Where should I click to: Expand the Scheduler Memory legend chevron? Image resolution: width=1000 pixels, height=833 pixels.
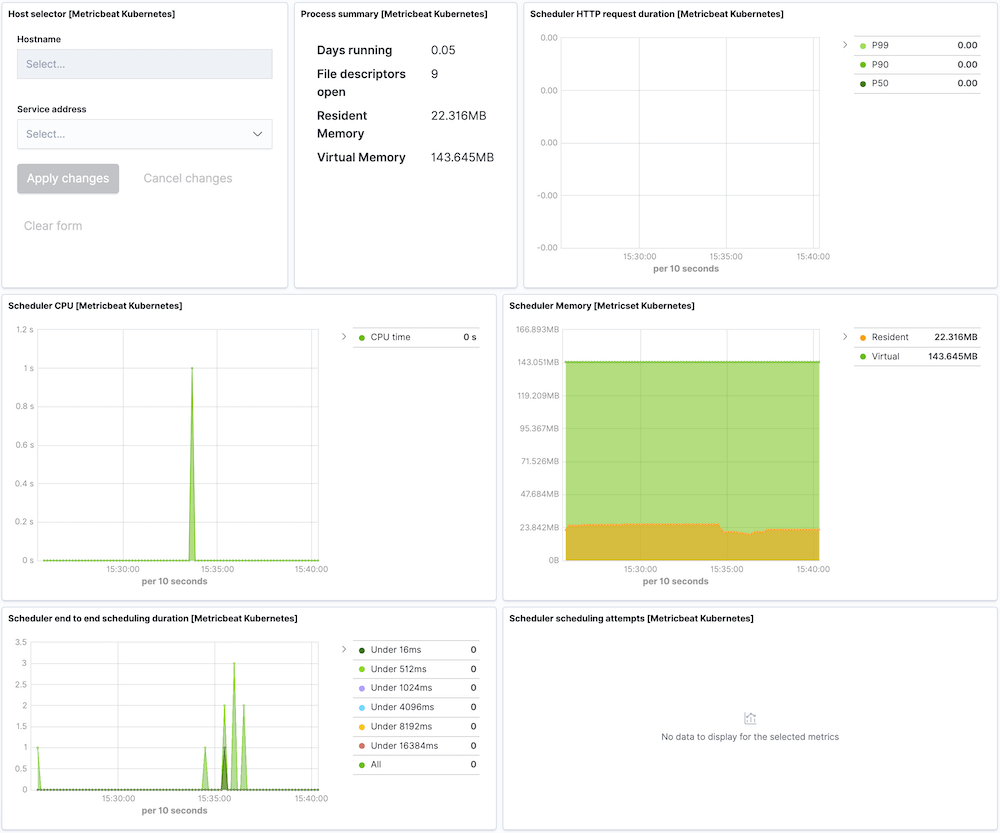844,337
